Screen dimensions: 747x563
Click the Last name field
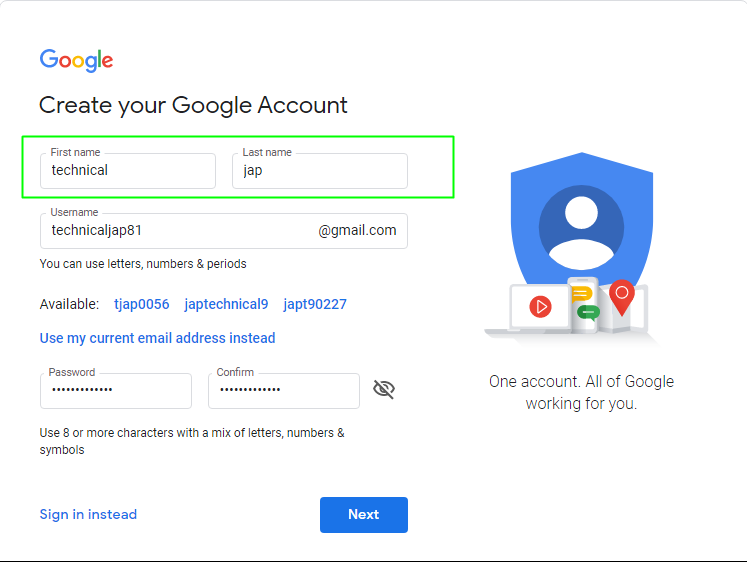click(320, 171)
